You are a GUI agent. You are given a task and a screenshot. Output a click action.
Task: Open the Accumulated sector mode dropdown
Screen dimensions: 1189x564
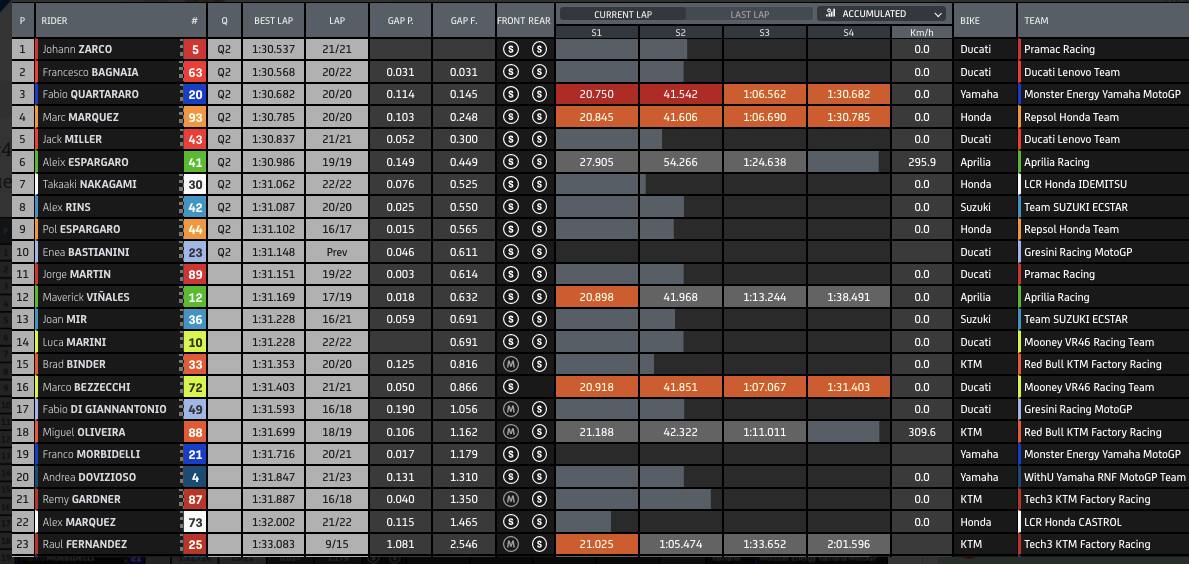[x=882, y=14]
